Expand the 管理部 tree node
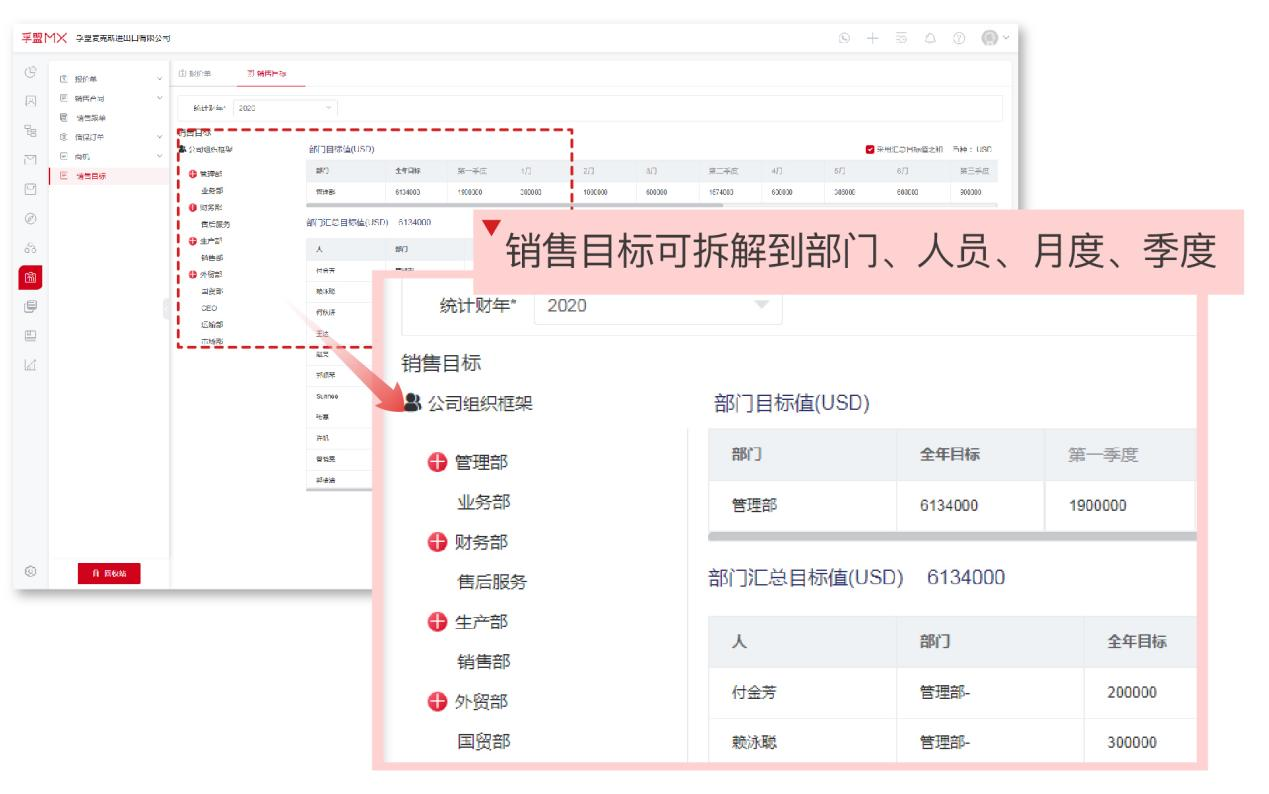The width and height of the screenshot is (1269, 794). point(437,462)
